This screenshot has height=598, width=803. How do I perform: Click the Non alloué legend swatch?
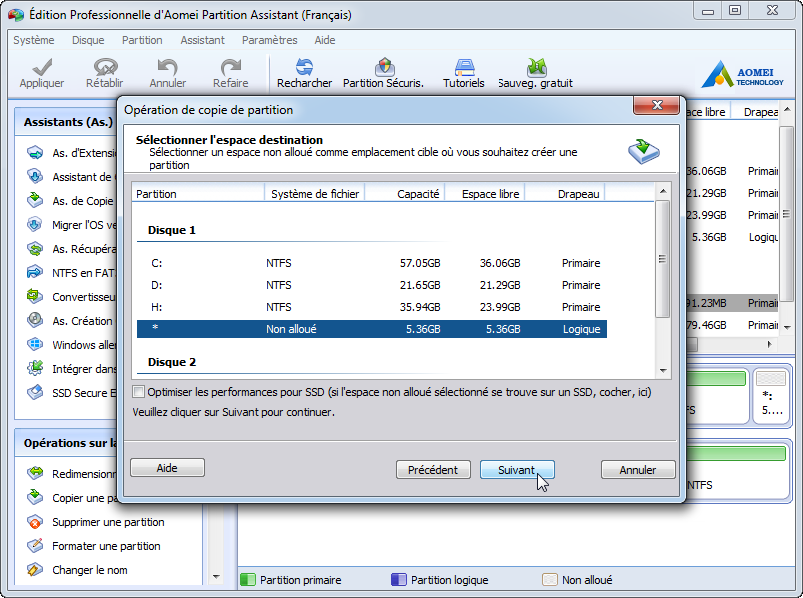[550, 580]
